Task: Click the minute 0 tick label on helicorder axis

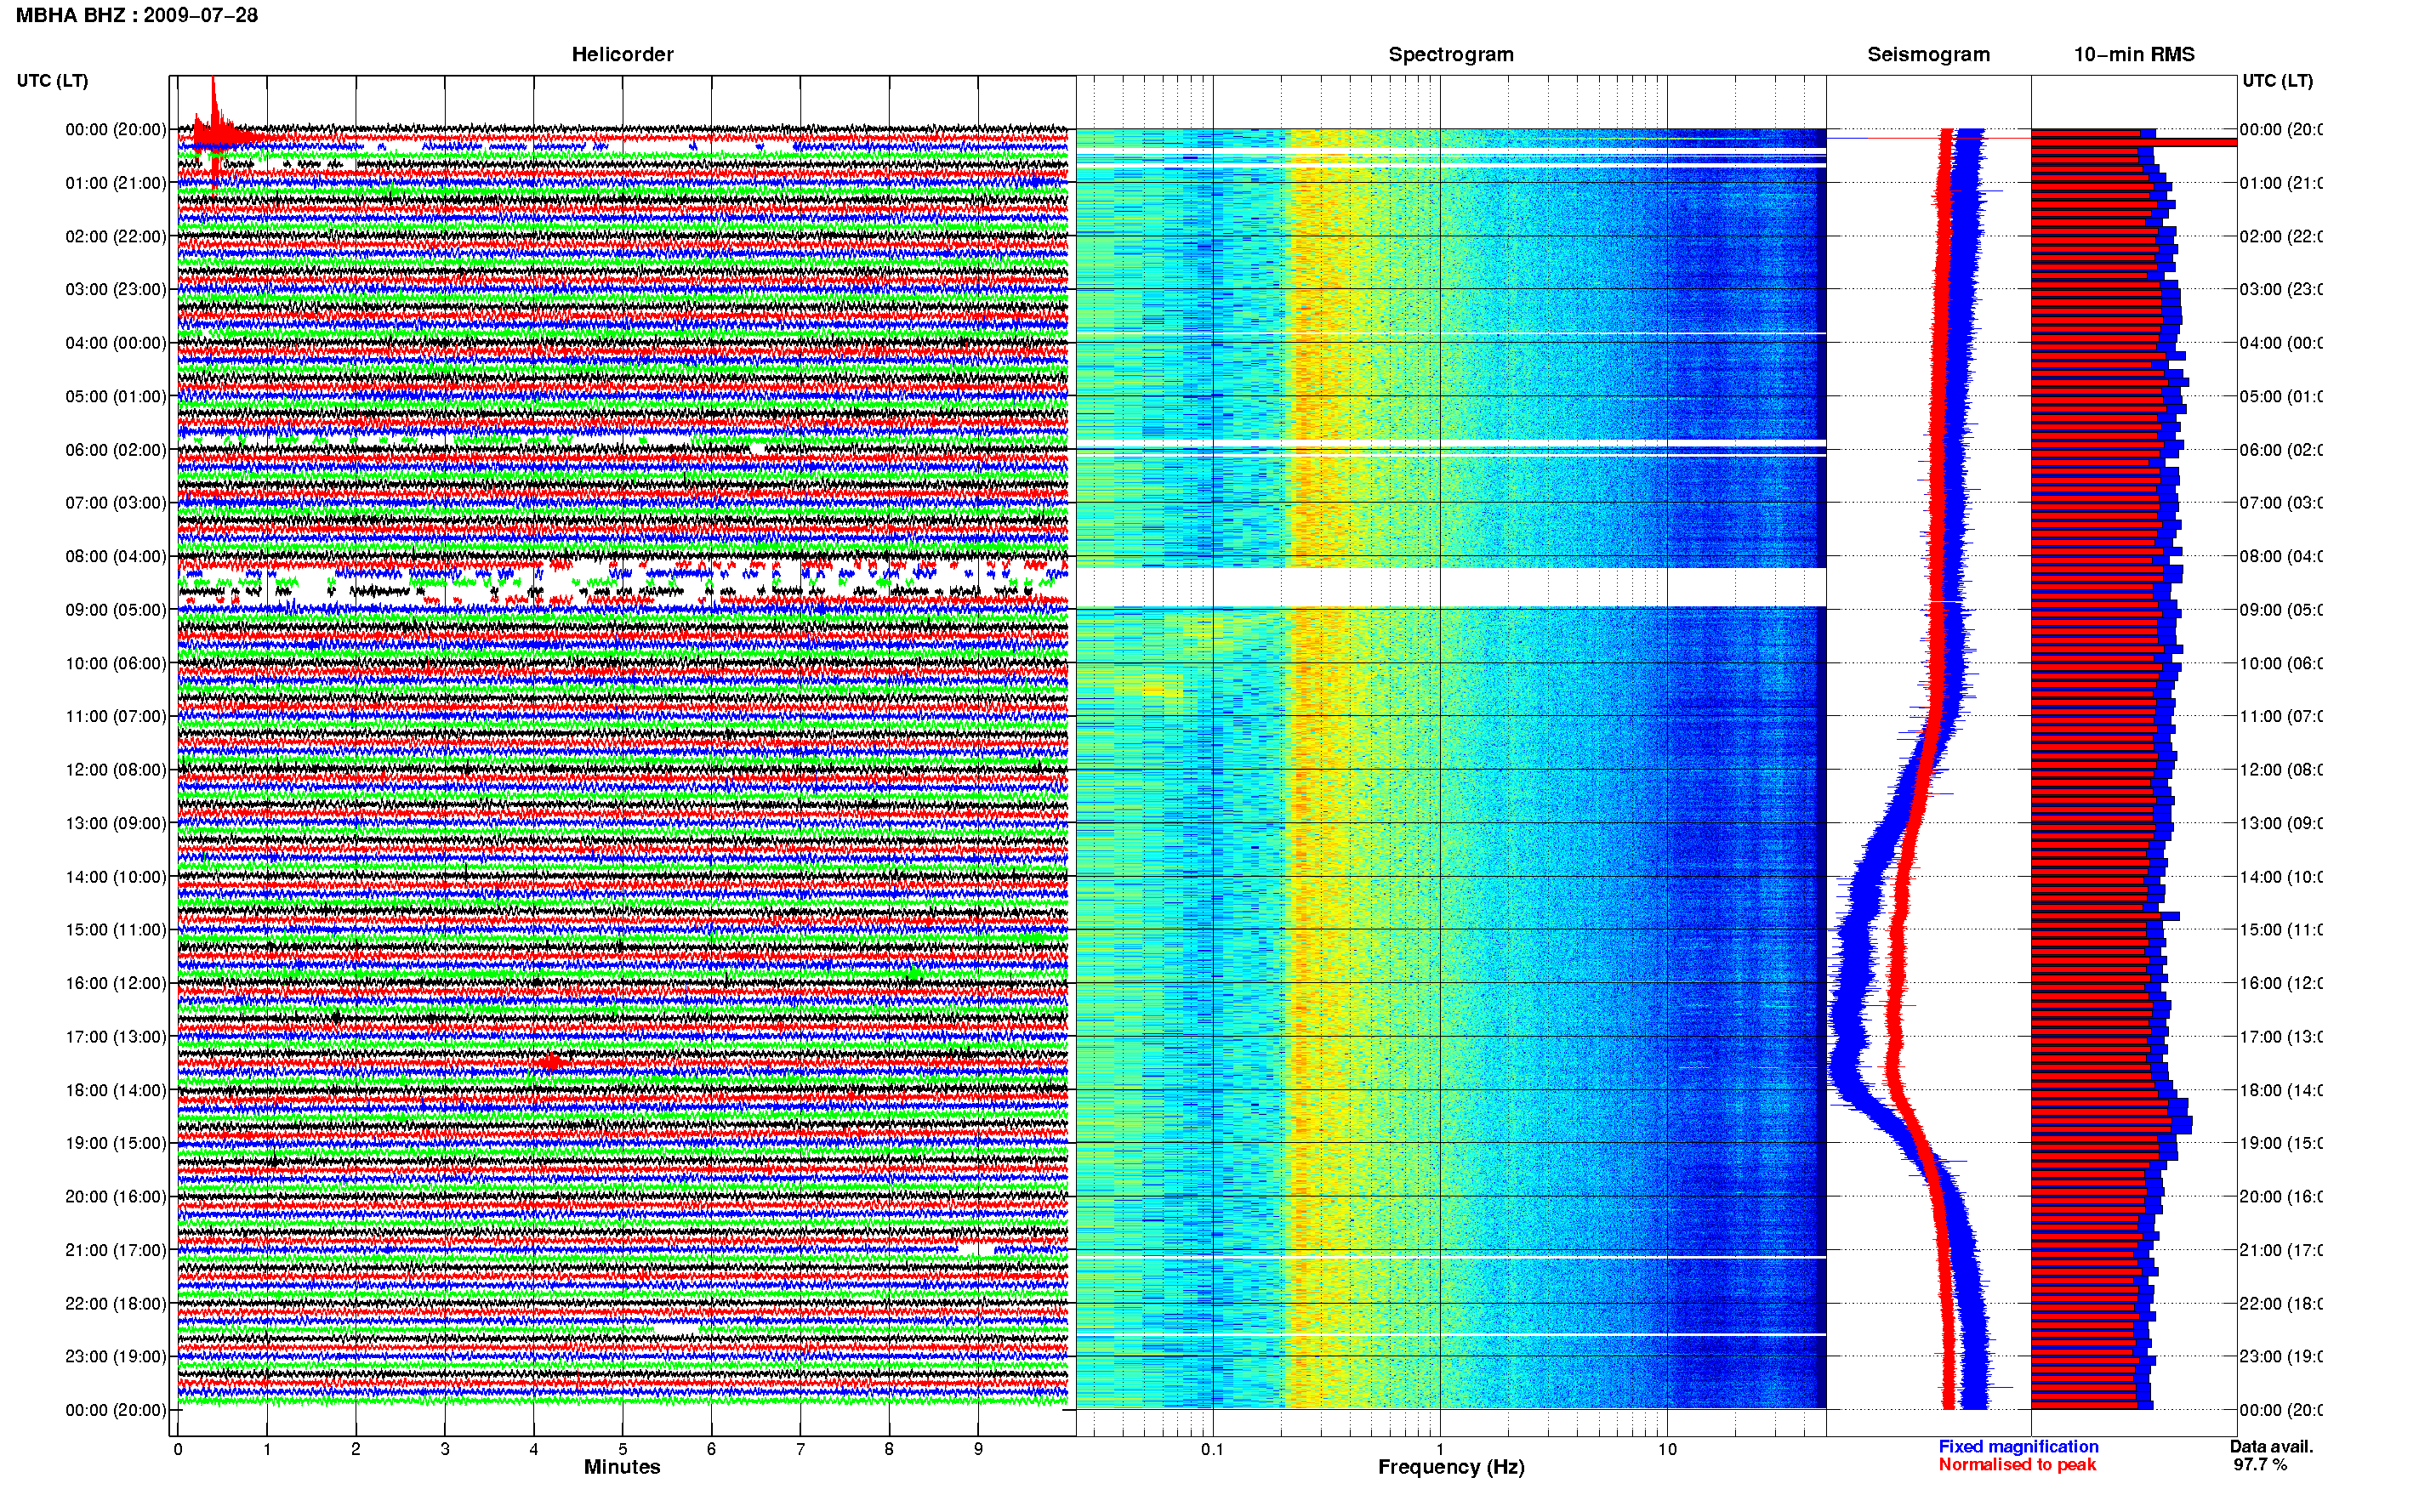Action: click(178, 1449)
